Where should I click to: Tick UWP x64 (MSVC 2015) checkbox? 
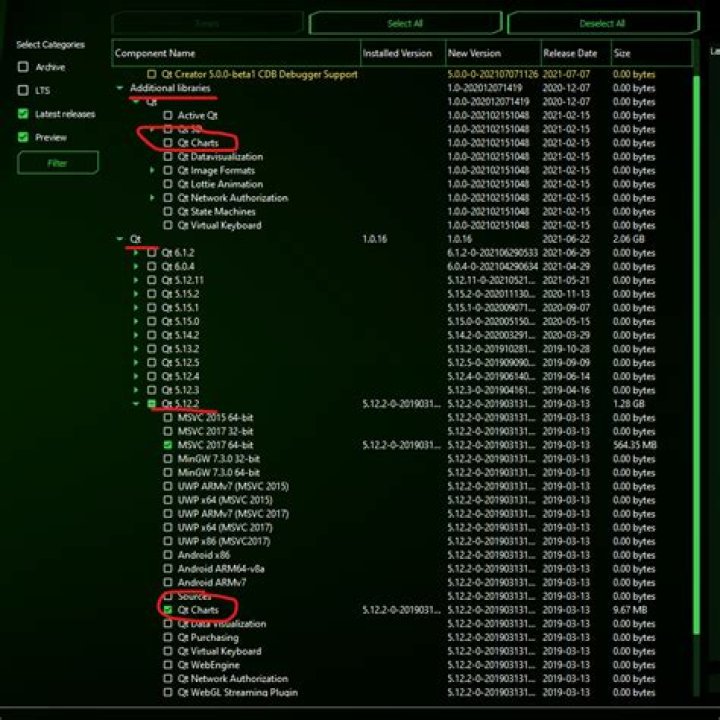pos(168,500)
